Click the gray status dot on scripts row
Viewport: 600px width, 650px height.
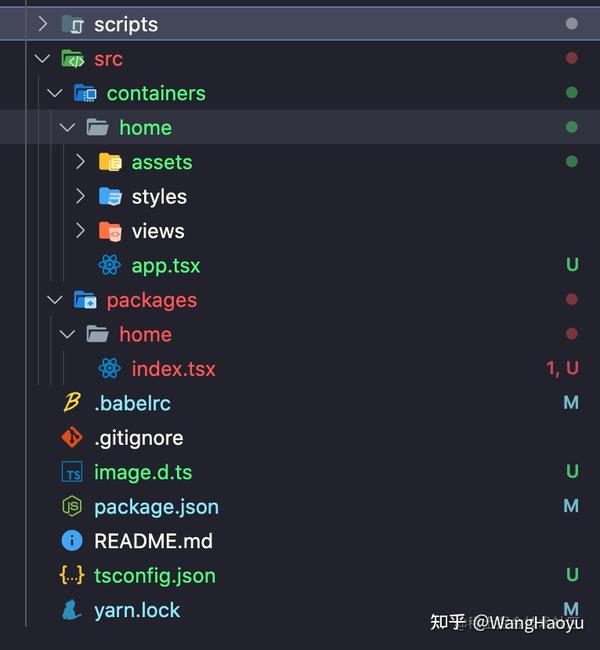(x=571, y=24)
